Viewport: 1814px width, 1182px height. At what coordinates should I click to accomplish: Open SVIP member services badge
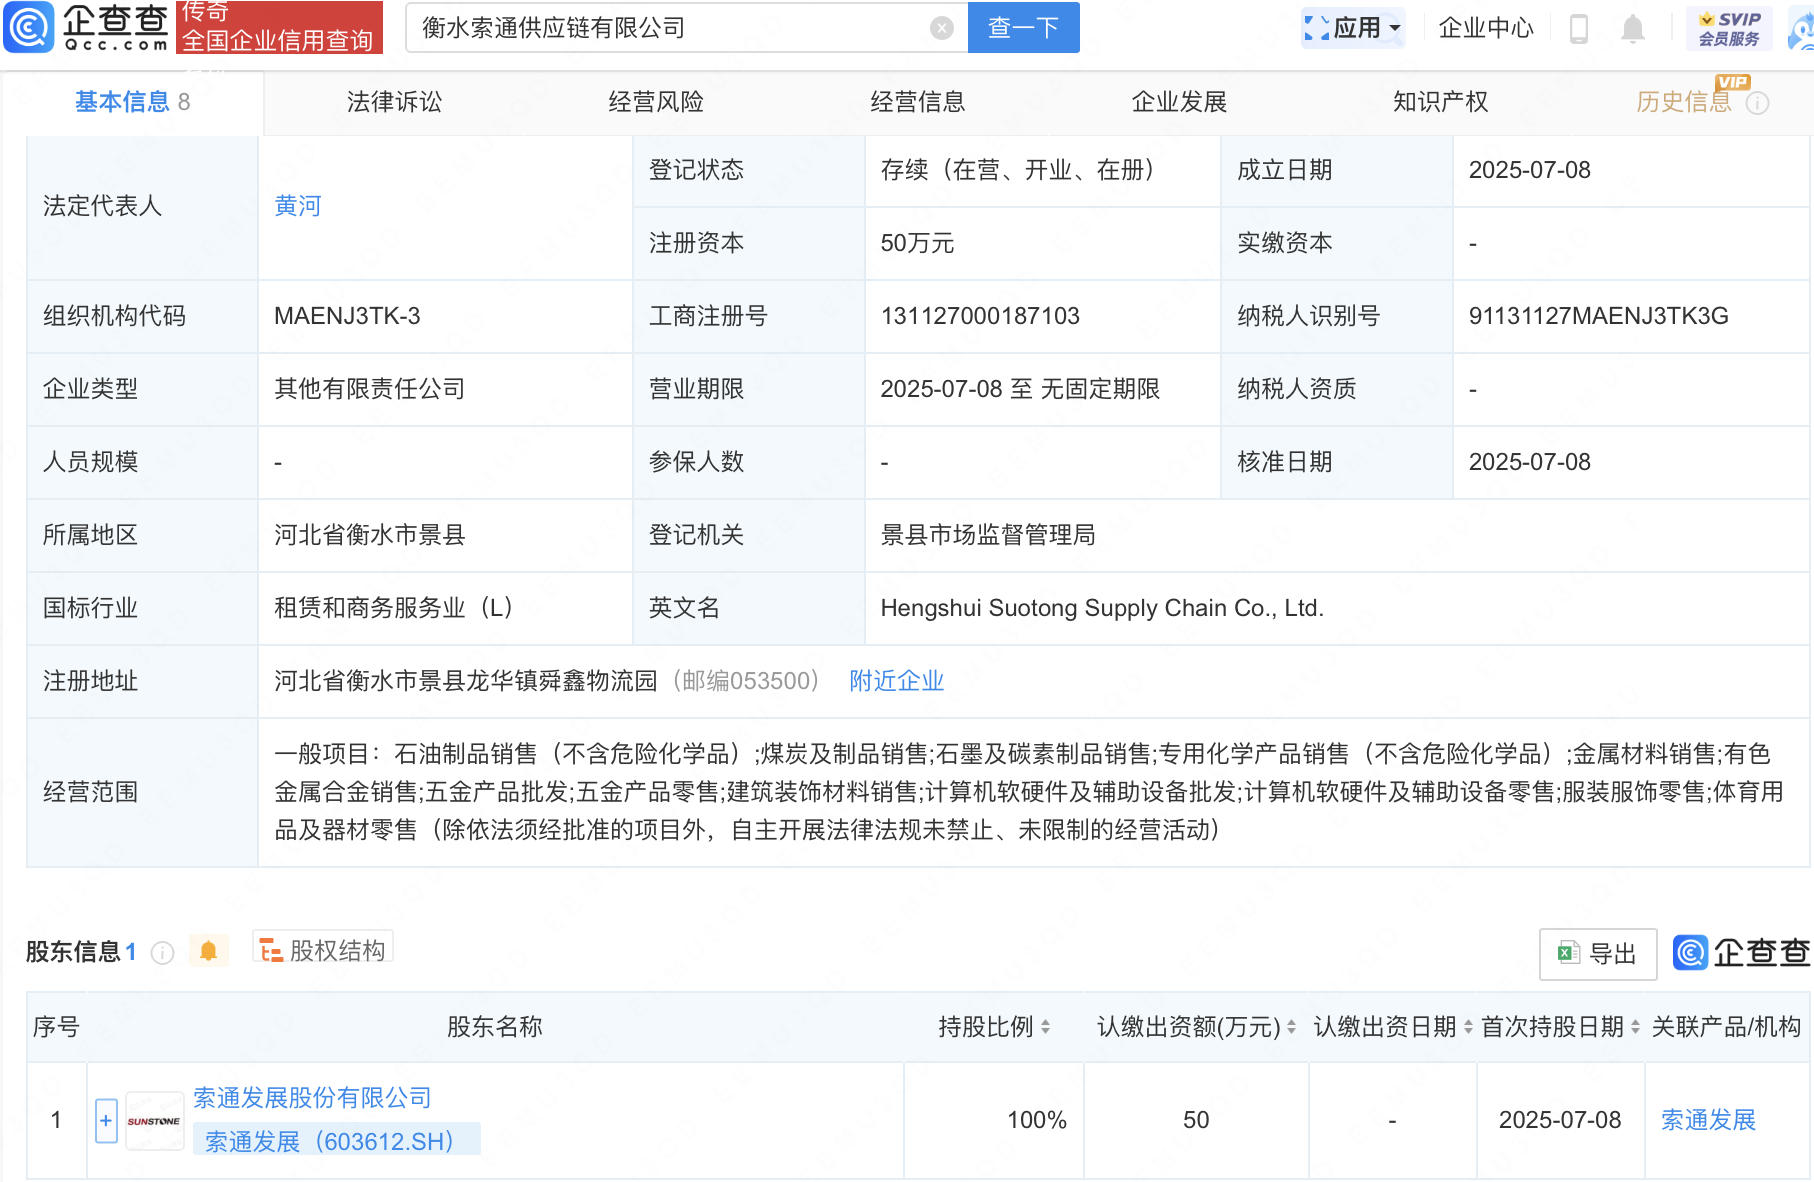pyautogui.click(x=1729, y=28)
